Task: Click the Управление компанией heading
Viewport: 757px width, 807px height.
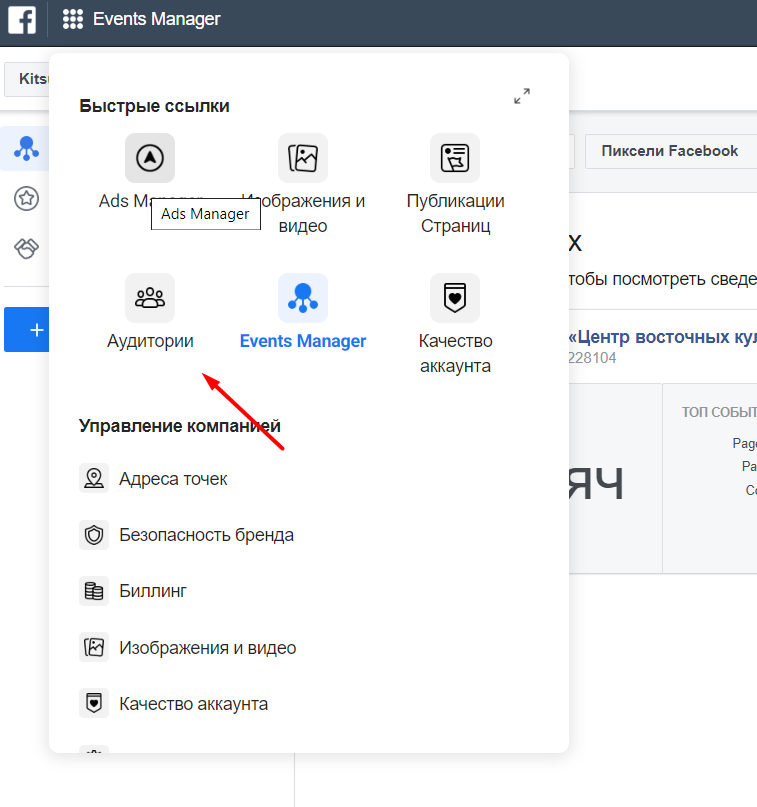Action: [x=180, y=426]
